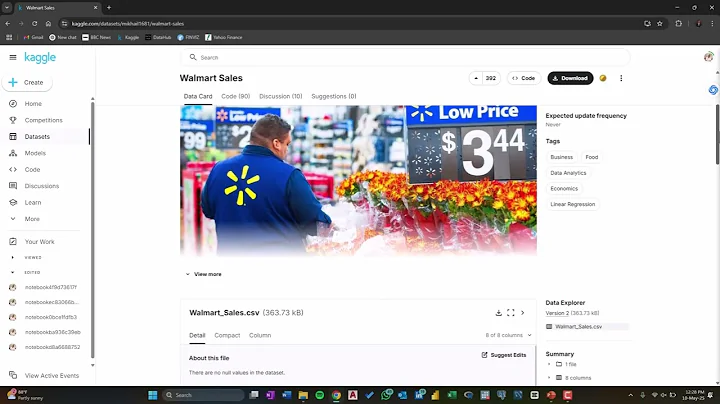Open the user profile avatar
This screenshot has width=720, height=404.
coord(709,57)
